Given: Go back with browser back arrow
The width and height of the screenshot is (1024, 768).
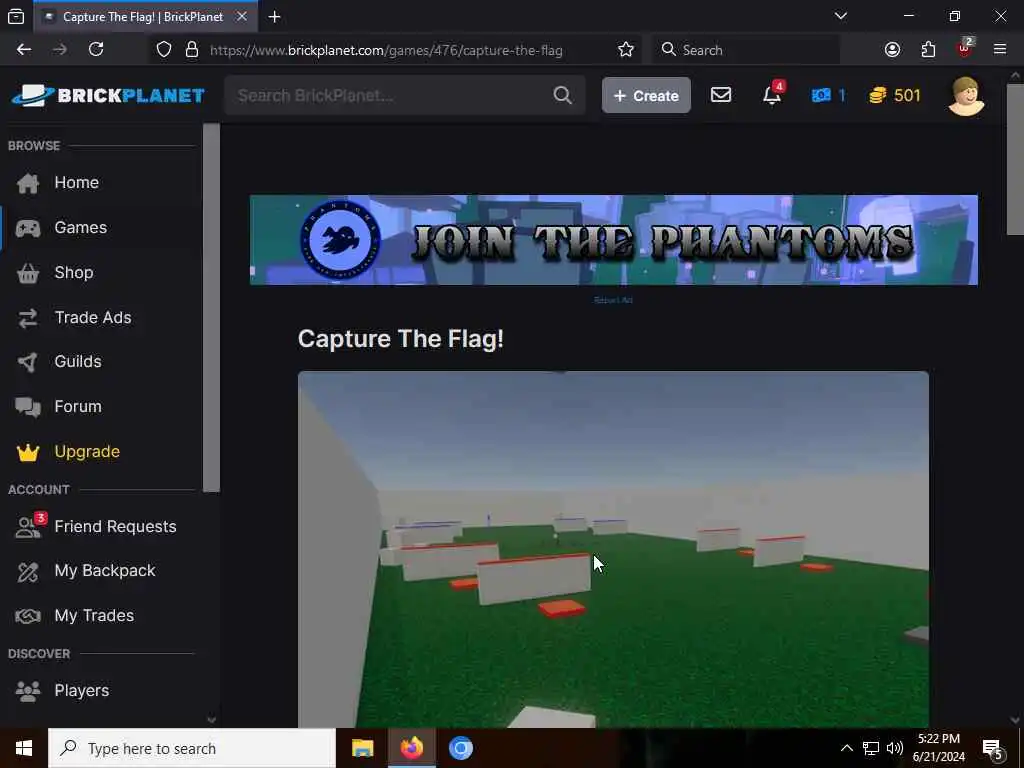Looking at the screenshot, I should click(24, 49).
